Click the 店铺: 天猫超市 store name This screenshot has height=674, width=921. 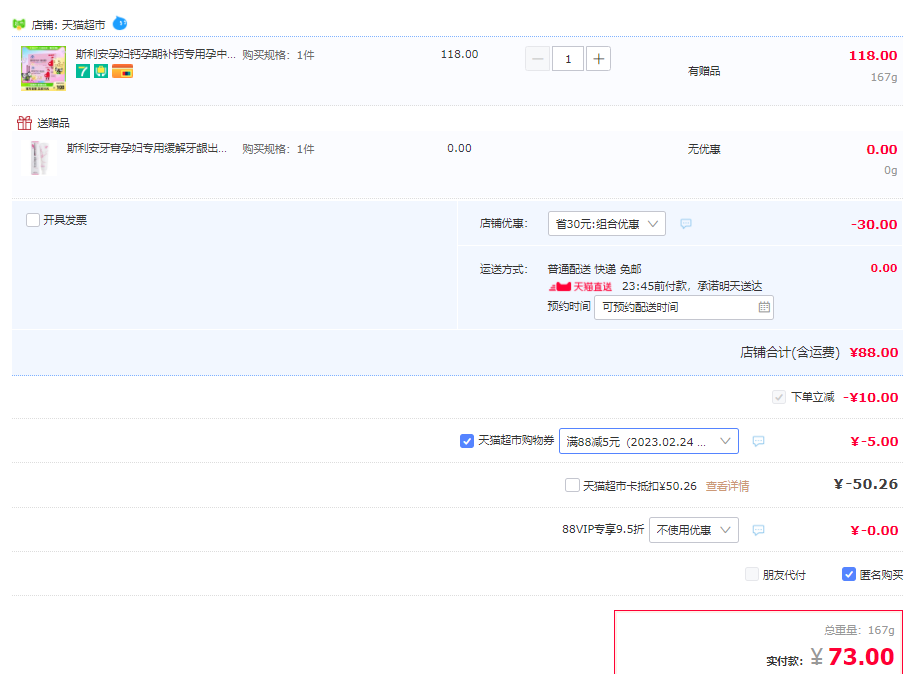[x=68, y=25]
